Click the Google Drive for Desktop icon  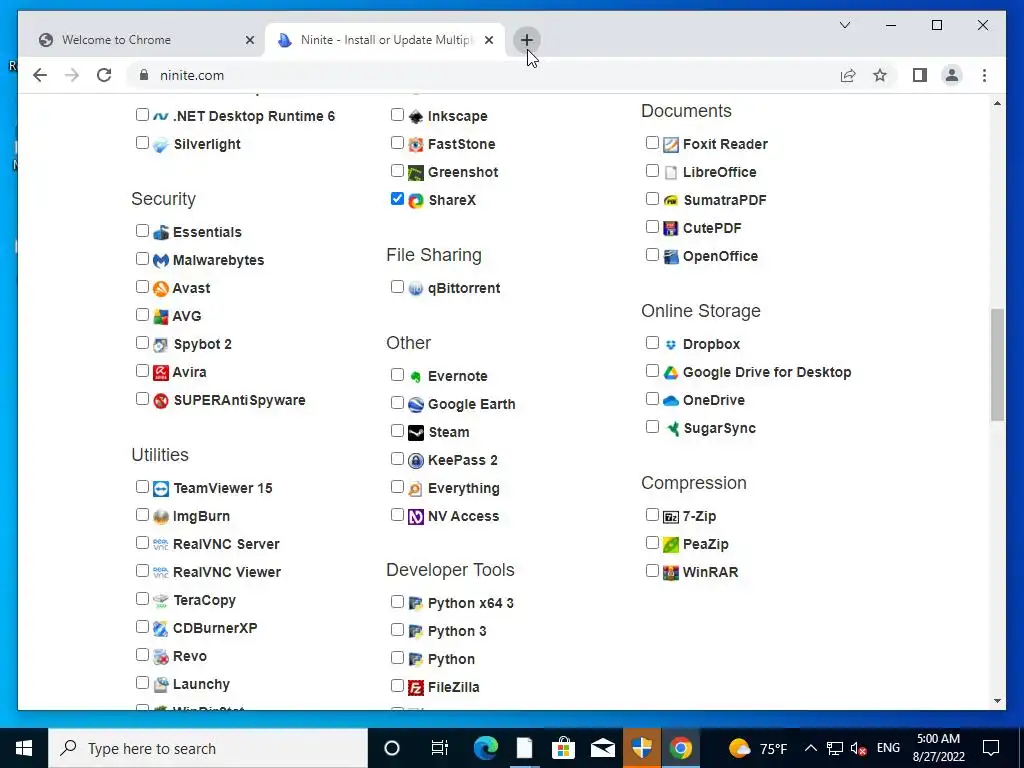pyautogui.click(x=671, y=372)
